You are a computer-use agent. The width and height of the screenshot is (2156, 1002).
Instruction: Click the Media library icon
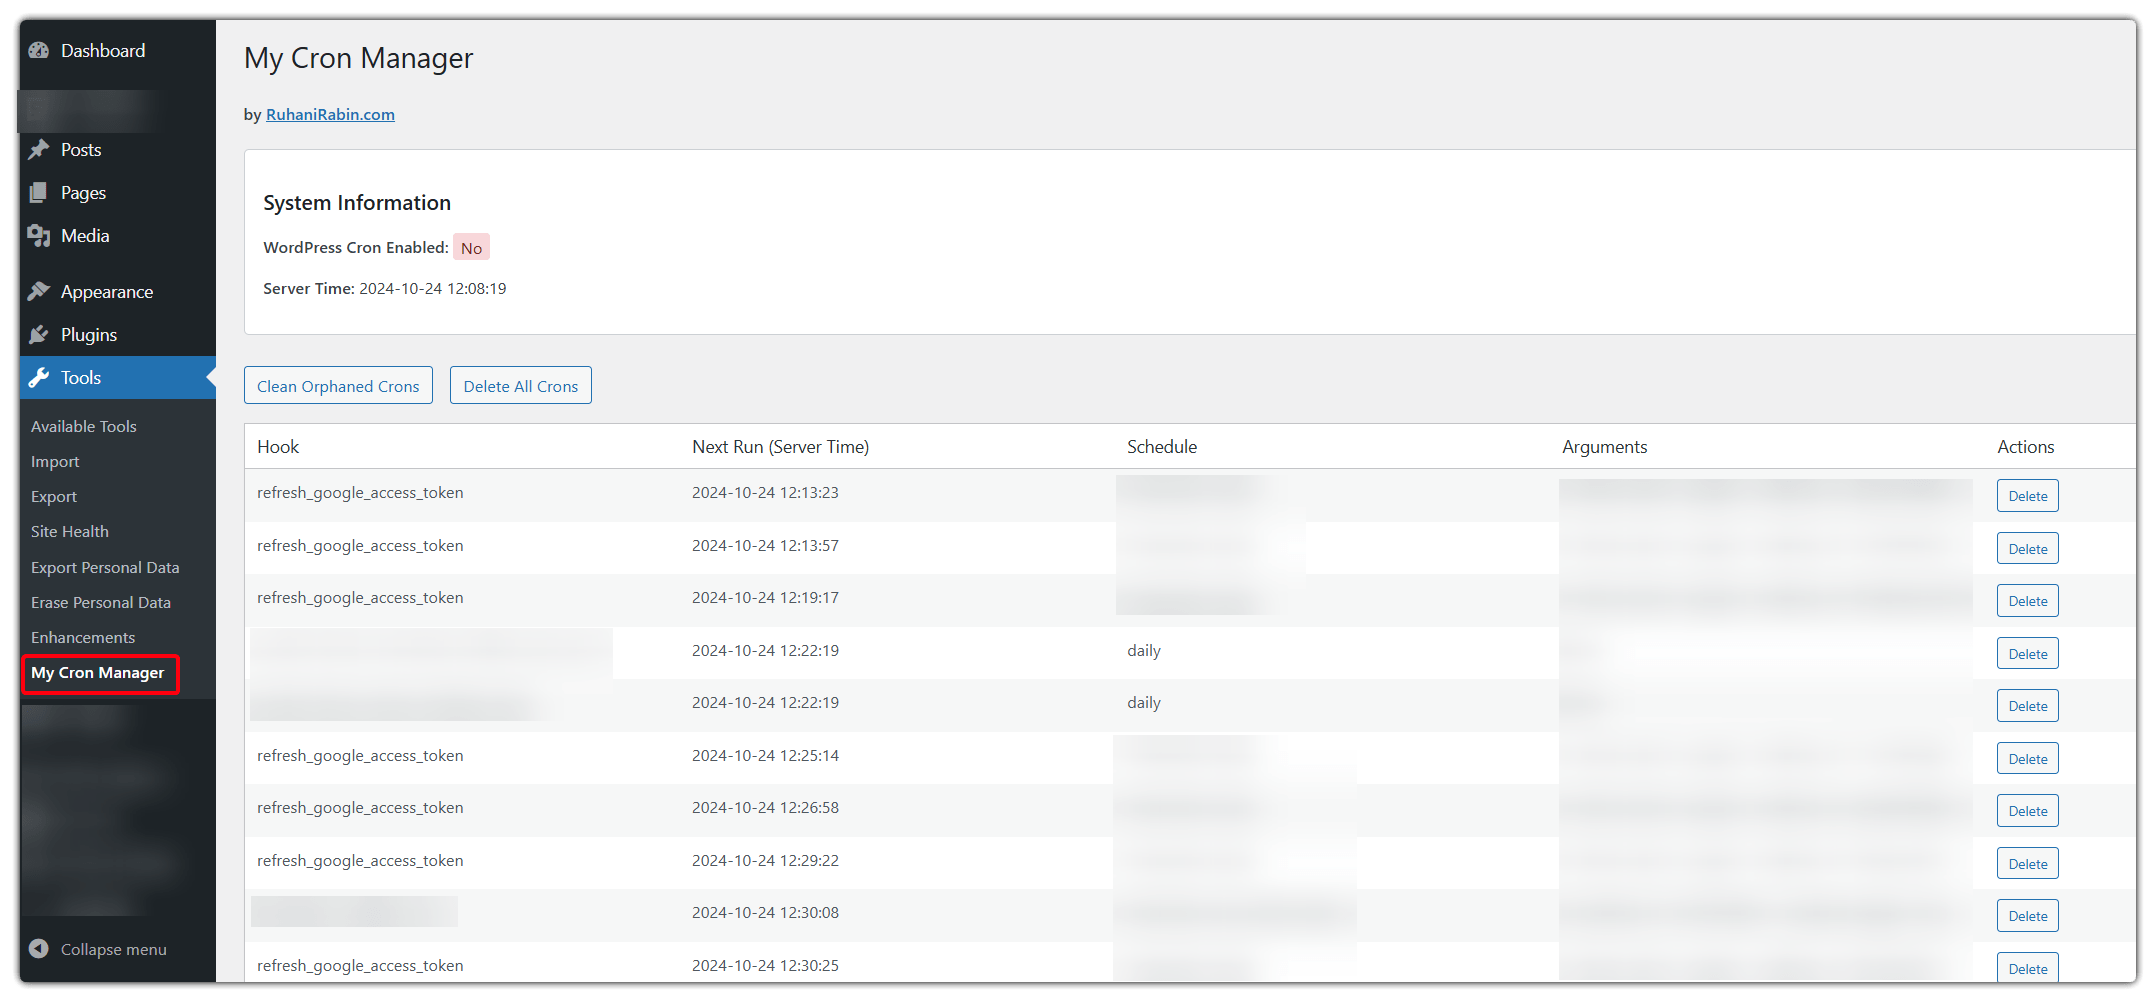pyautogui.click(x=39, y=235)
